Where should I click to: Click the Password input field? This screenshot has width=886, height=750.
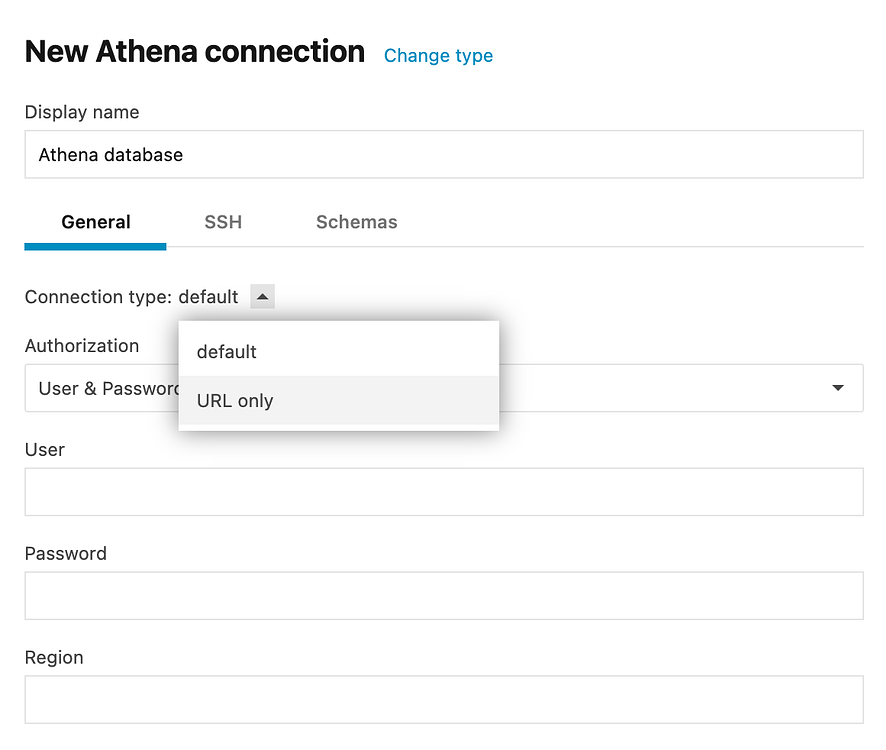point(444,596)
